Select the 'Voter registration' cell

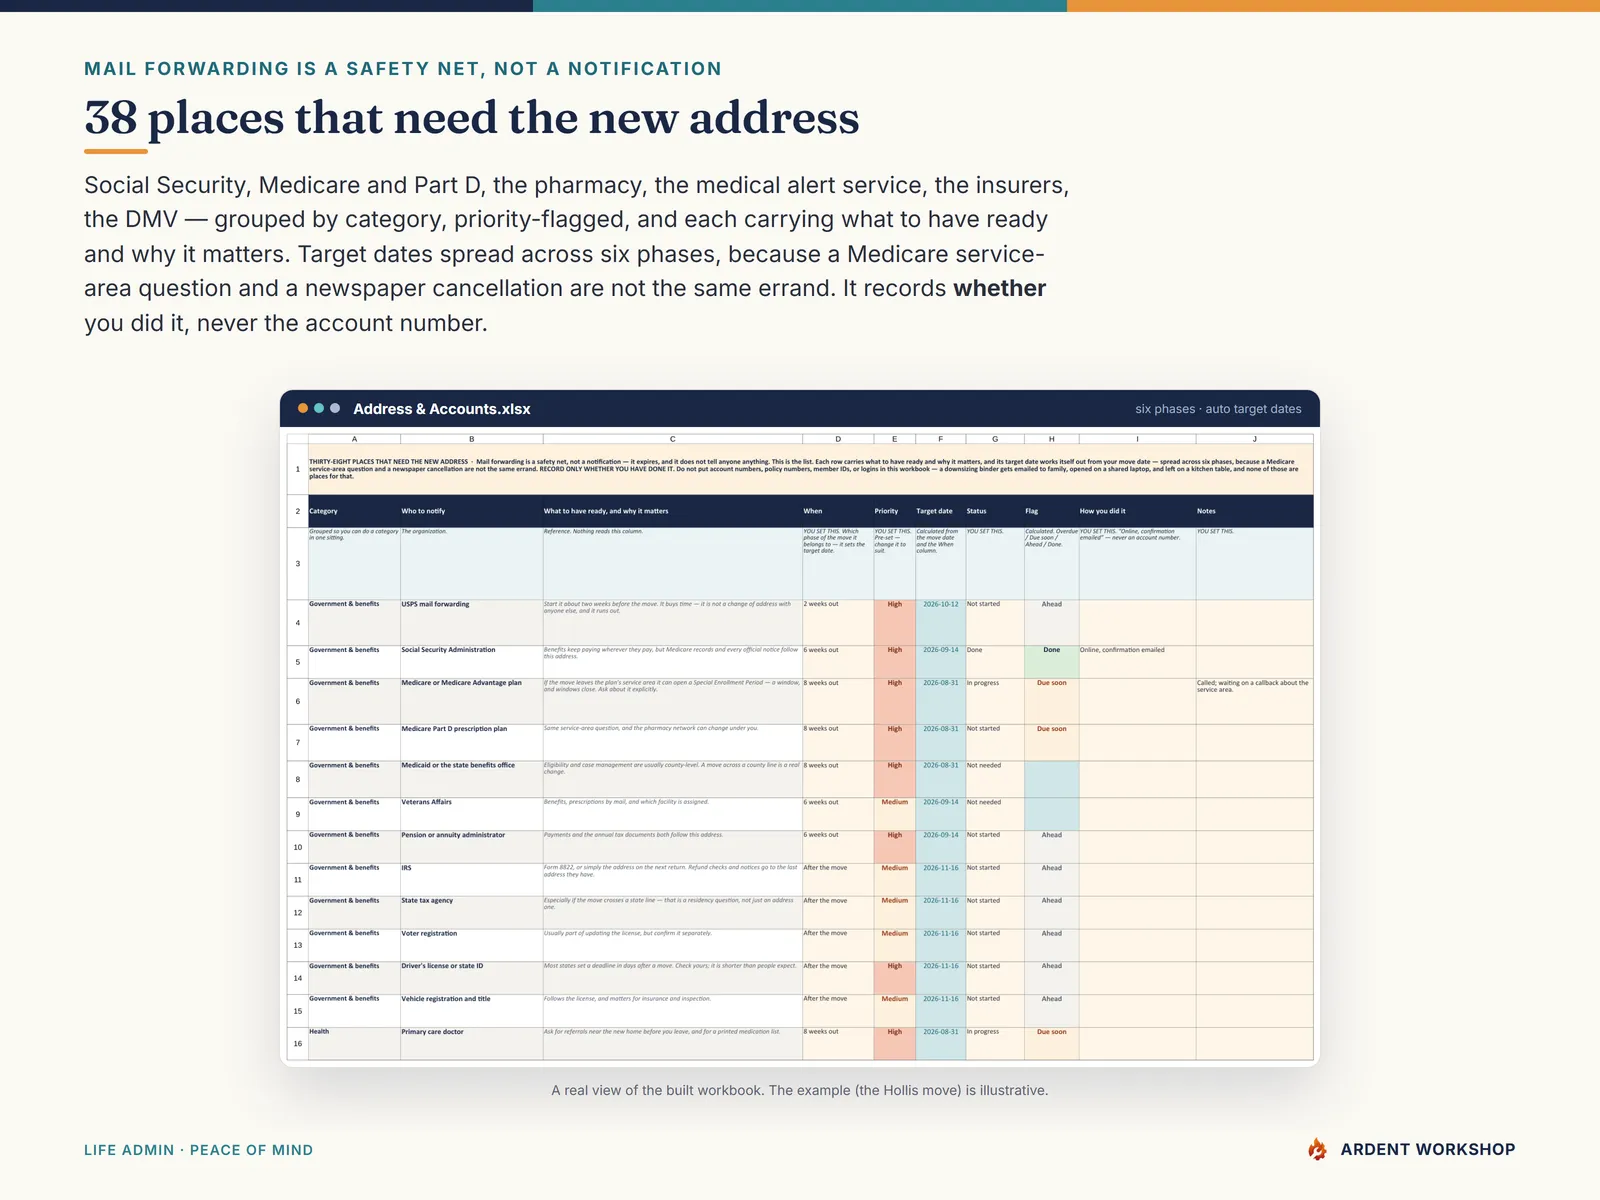coord(472,946)
